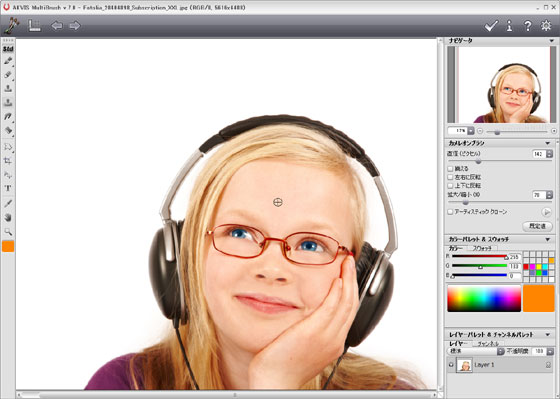
Task: Click the brush size value stepper arrows
Action: (549, 154)
